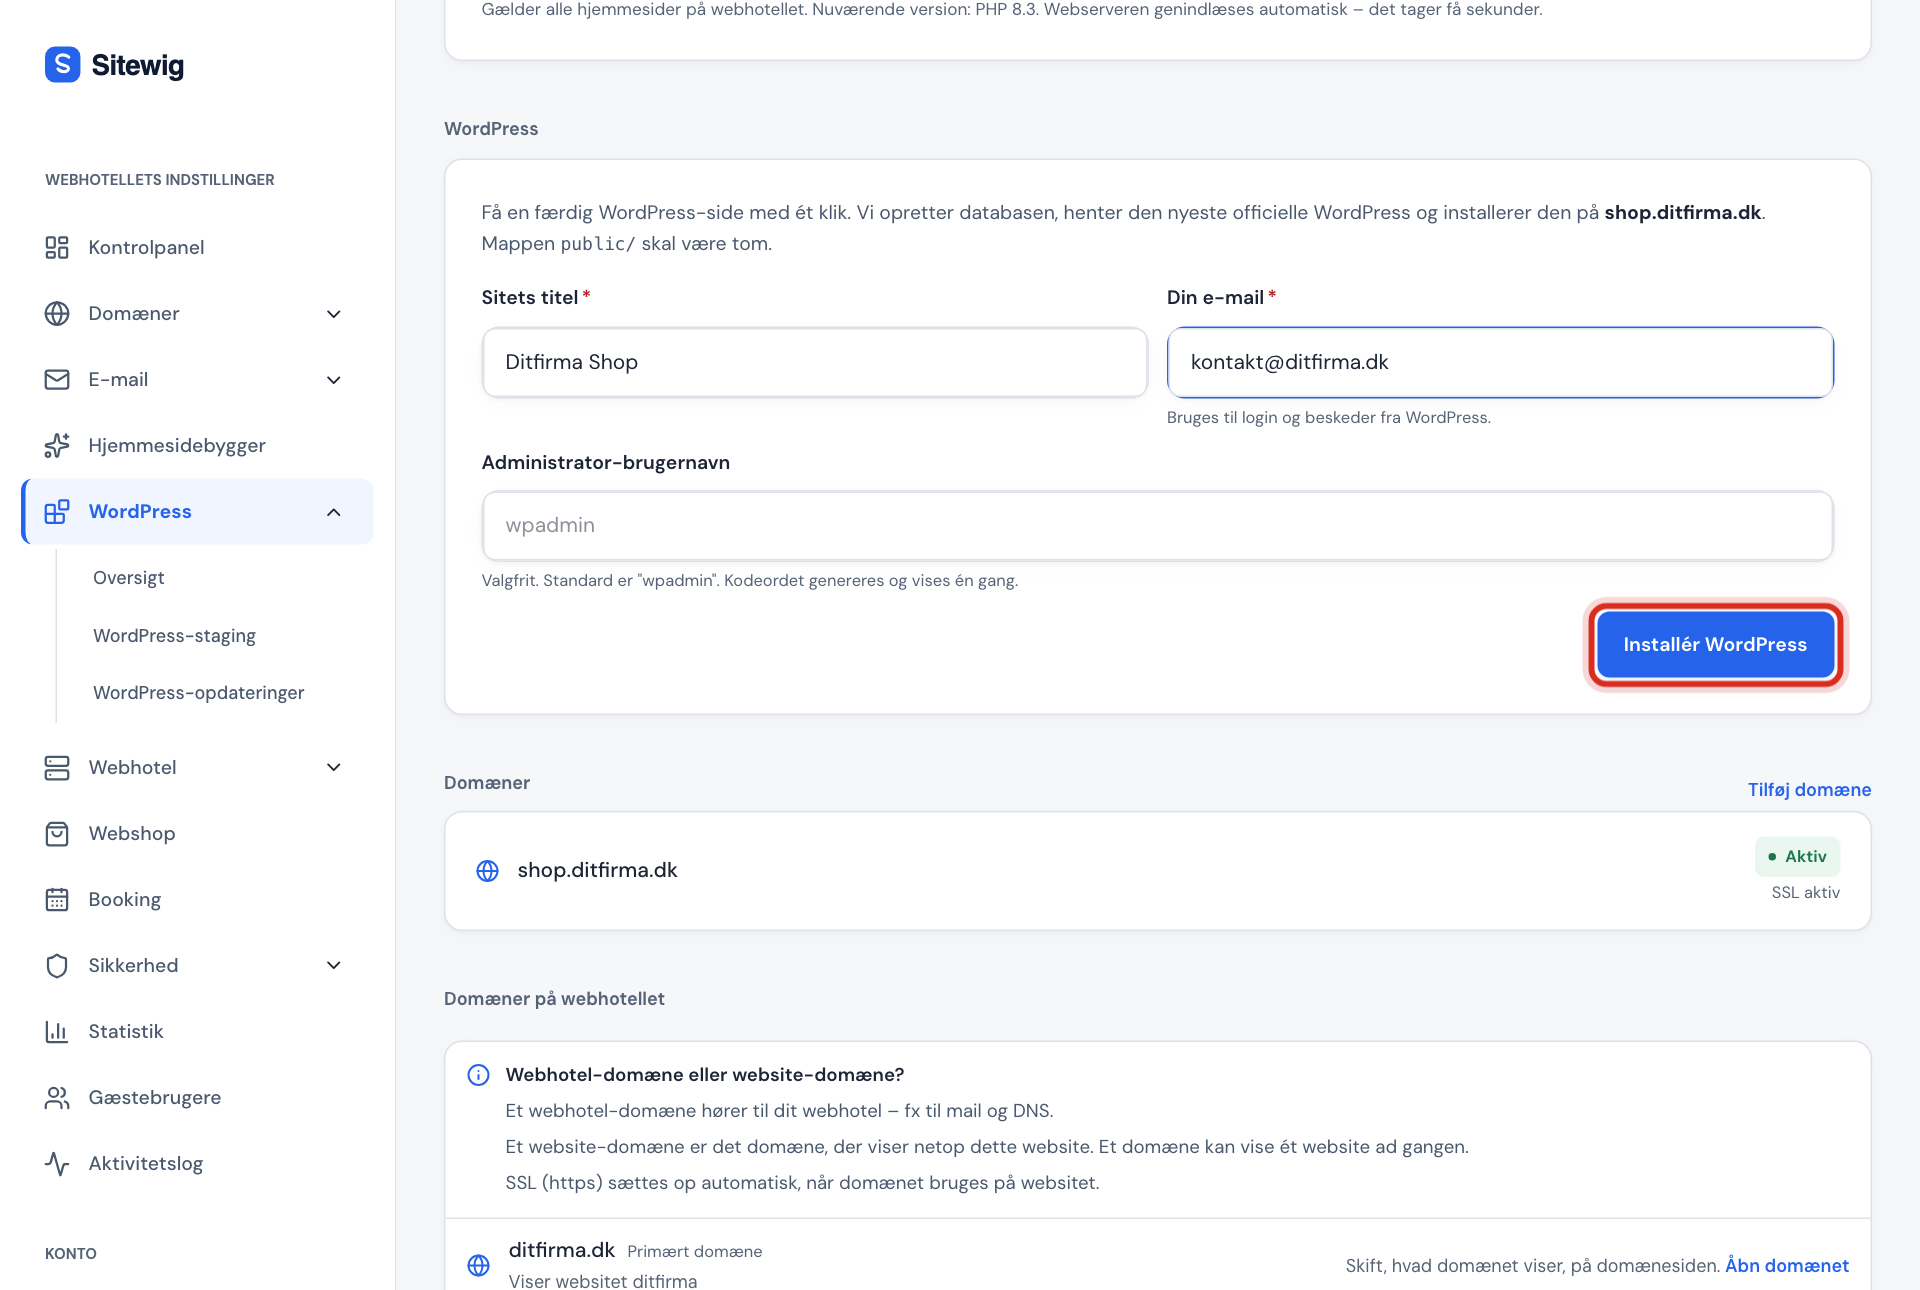Image resolution: width=1920 pixels, height=1290 pixels.
Task: Open the Oversigt submenu item
Action: [x=128, y=577]
